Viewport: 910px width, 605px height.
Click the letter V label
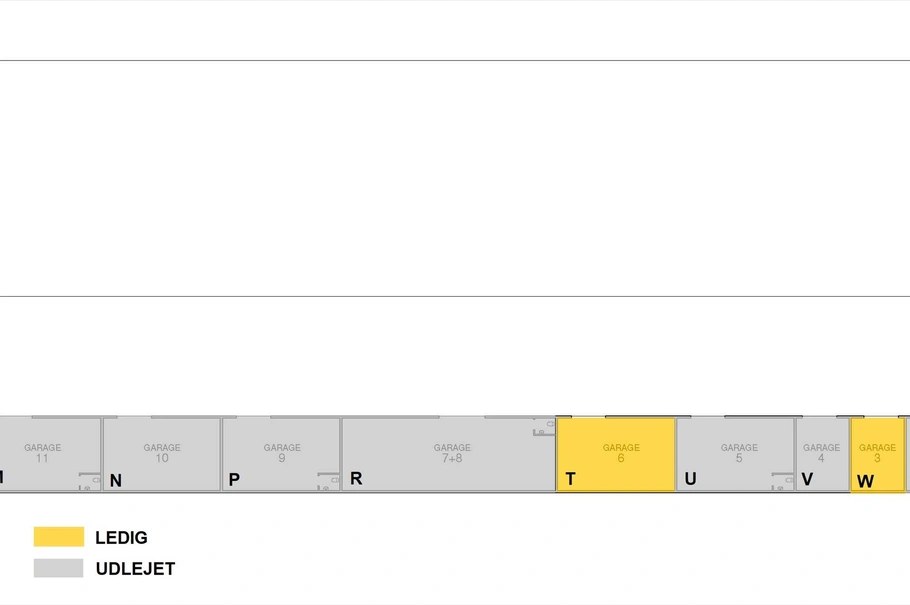tap(807, 479)
